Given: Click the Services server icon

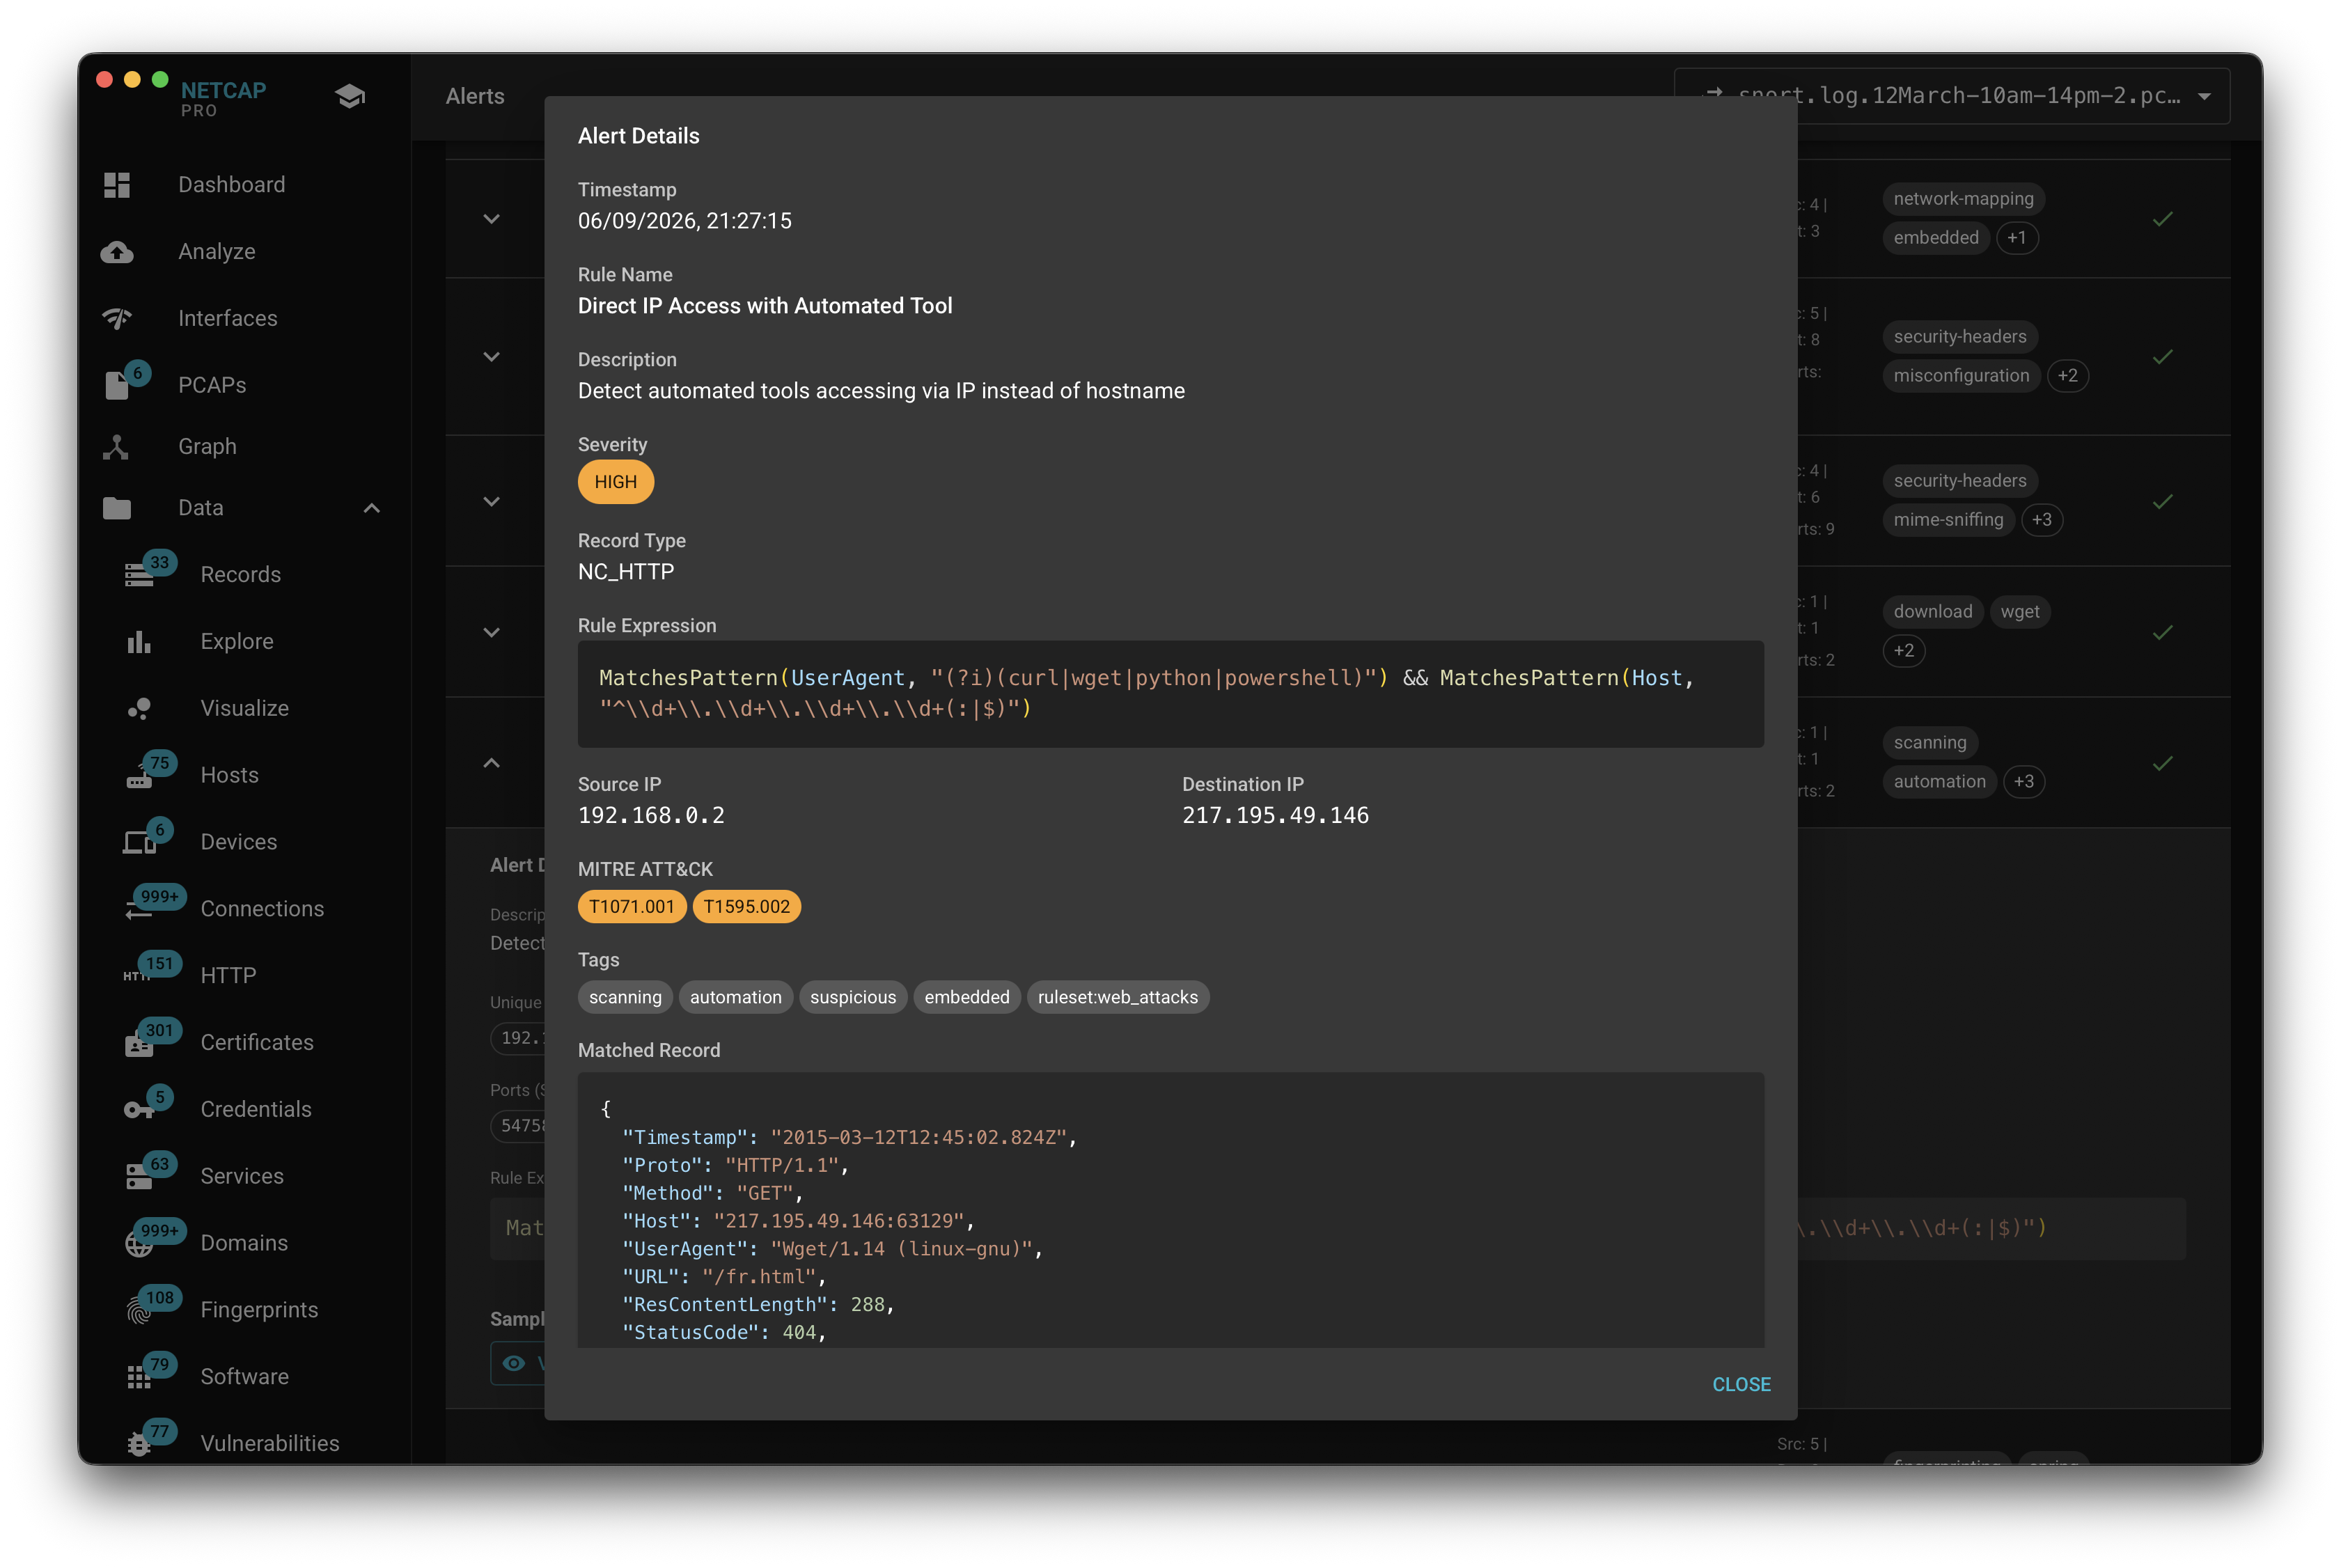Looking at the screenshot, I should pos(139,1177).
